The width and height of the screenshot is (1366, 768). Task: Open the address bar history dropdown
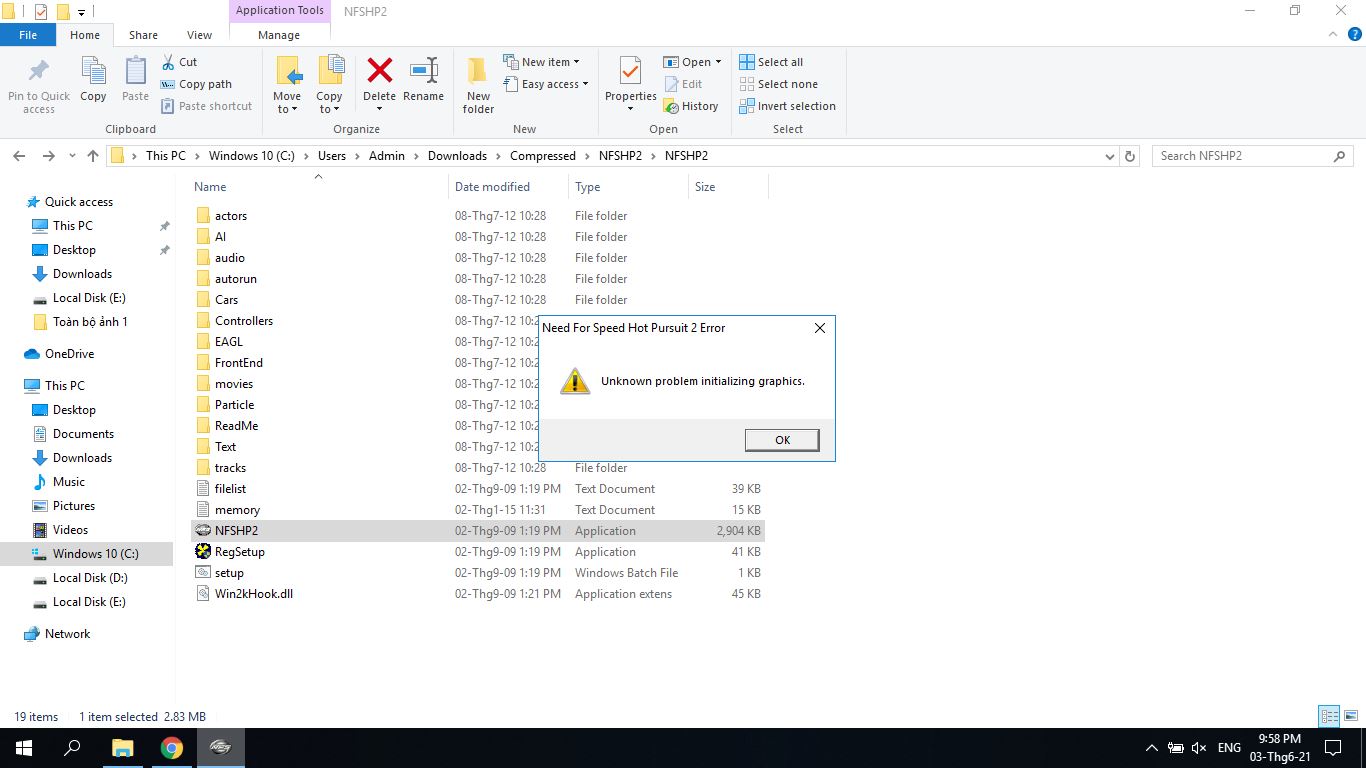pyautogui.click(x=1110, y=156)
